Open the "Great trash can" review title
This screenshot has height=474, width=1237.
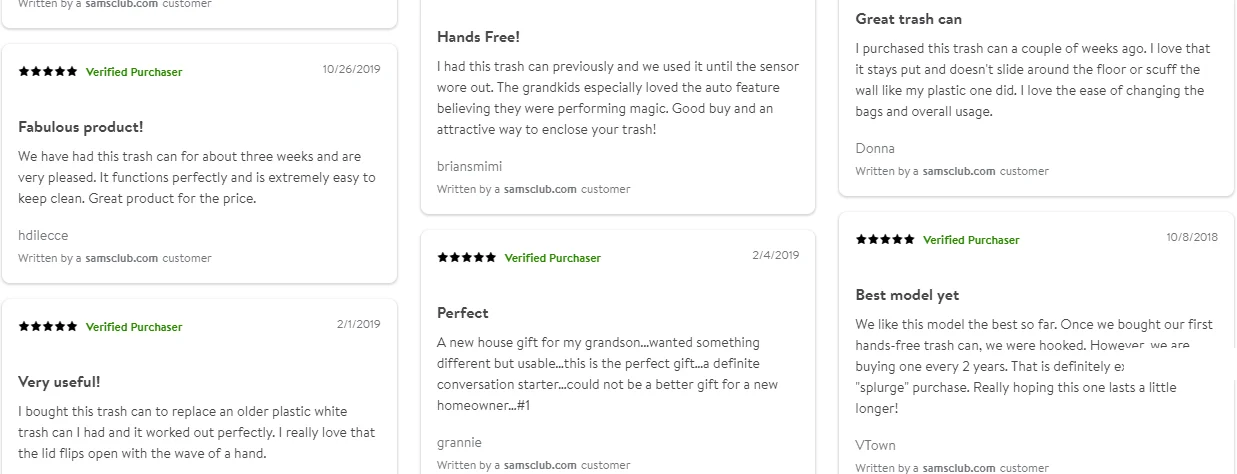[909, 19]
